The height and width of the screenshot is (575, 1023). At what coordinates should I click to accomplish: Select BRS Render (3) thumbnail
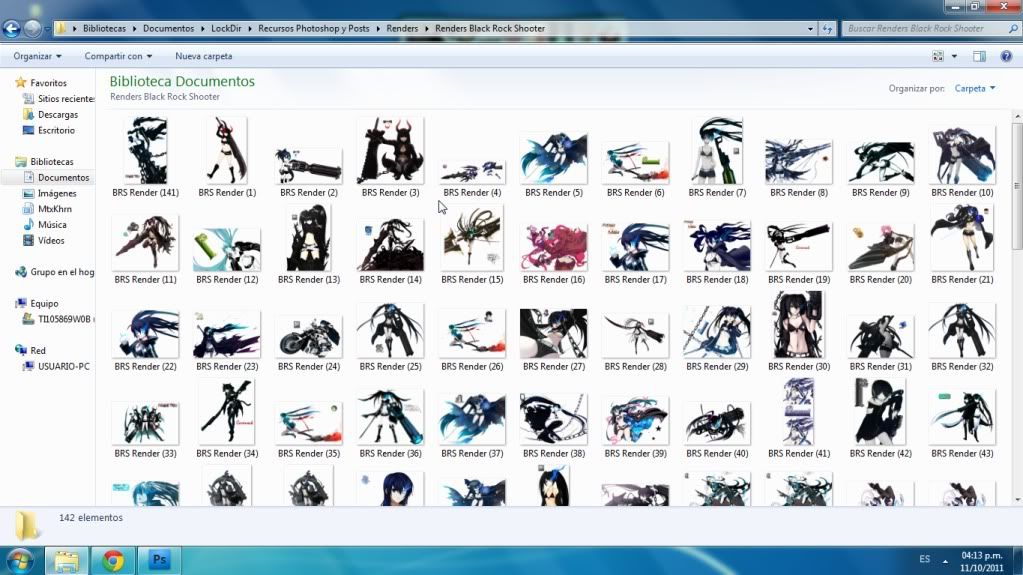[x=390, y=150]
